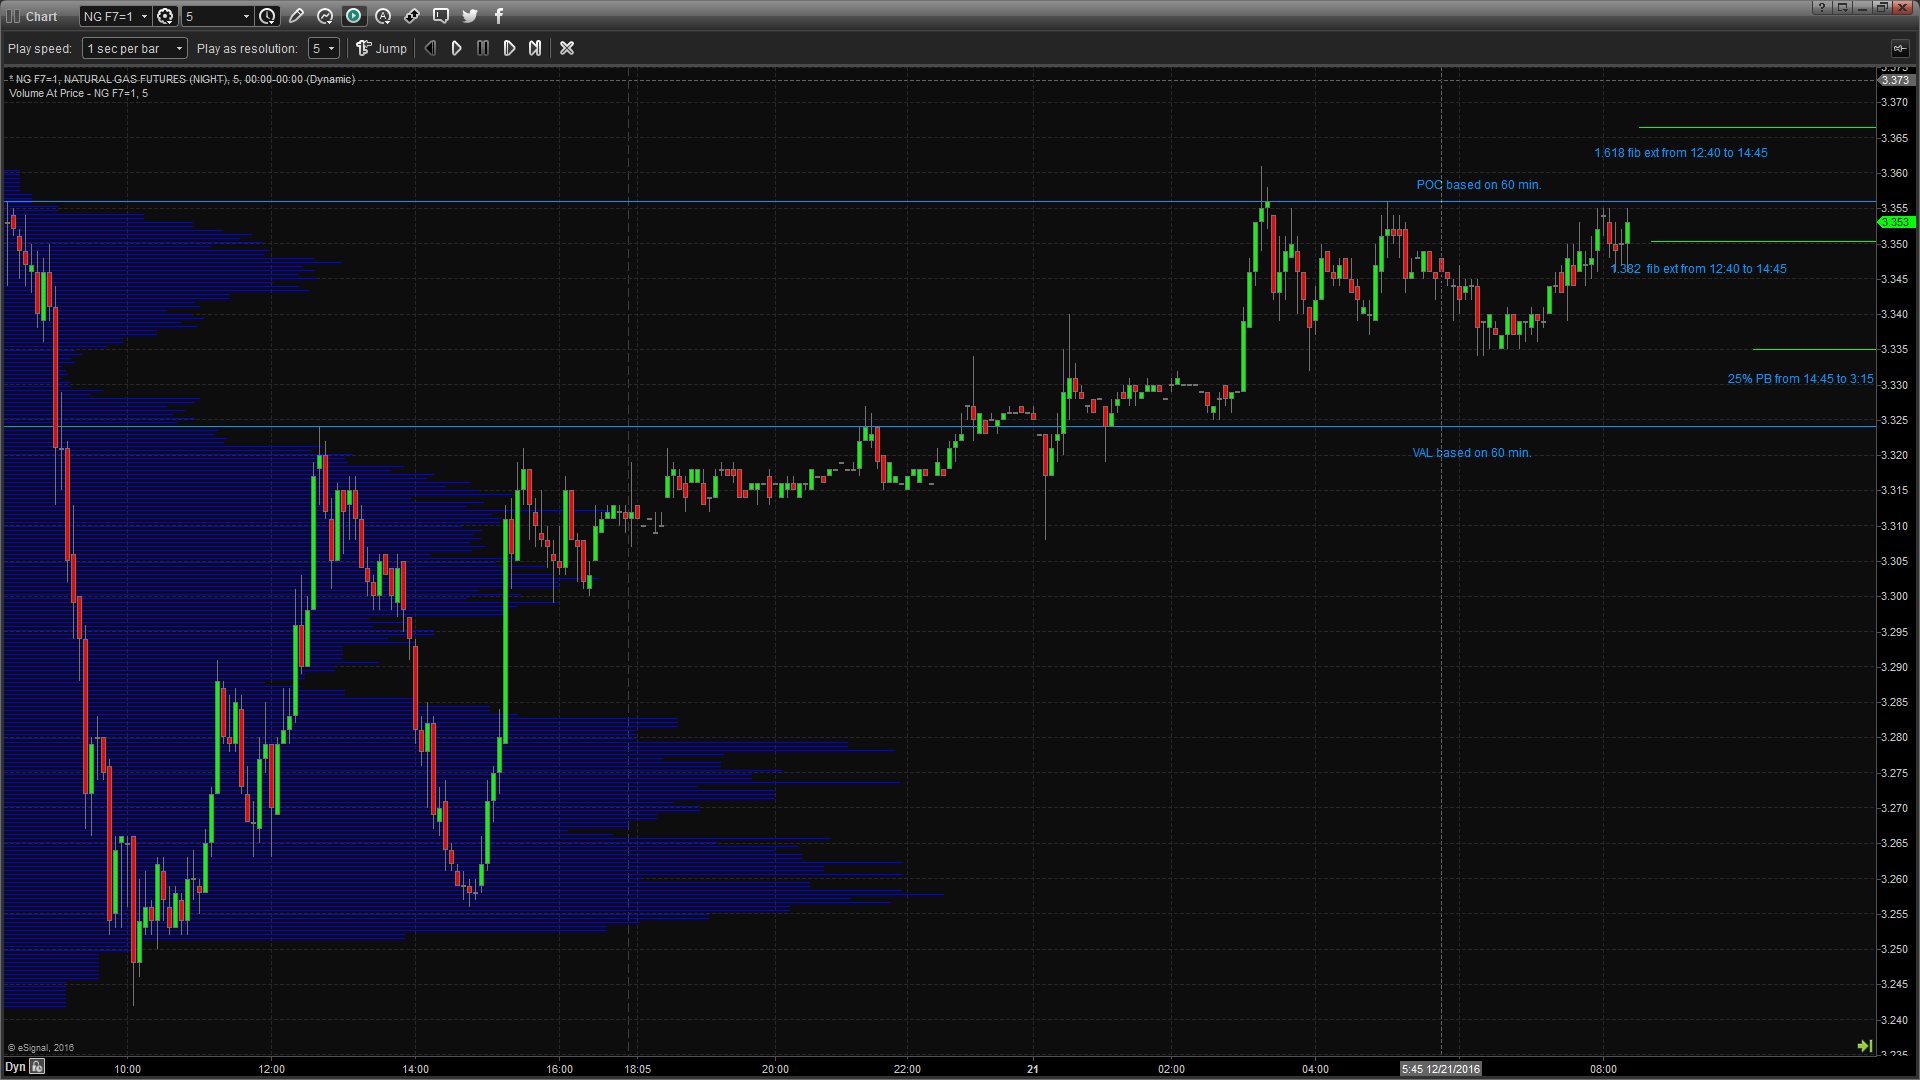Click the symbol link arrows icon

pos(412,16)
